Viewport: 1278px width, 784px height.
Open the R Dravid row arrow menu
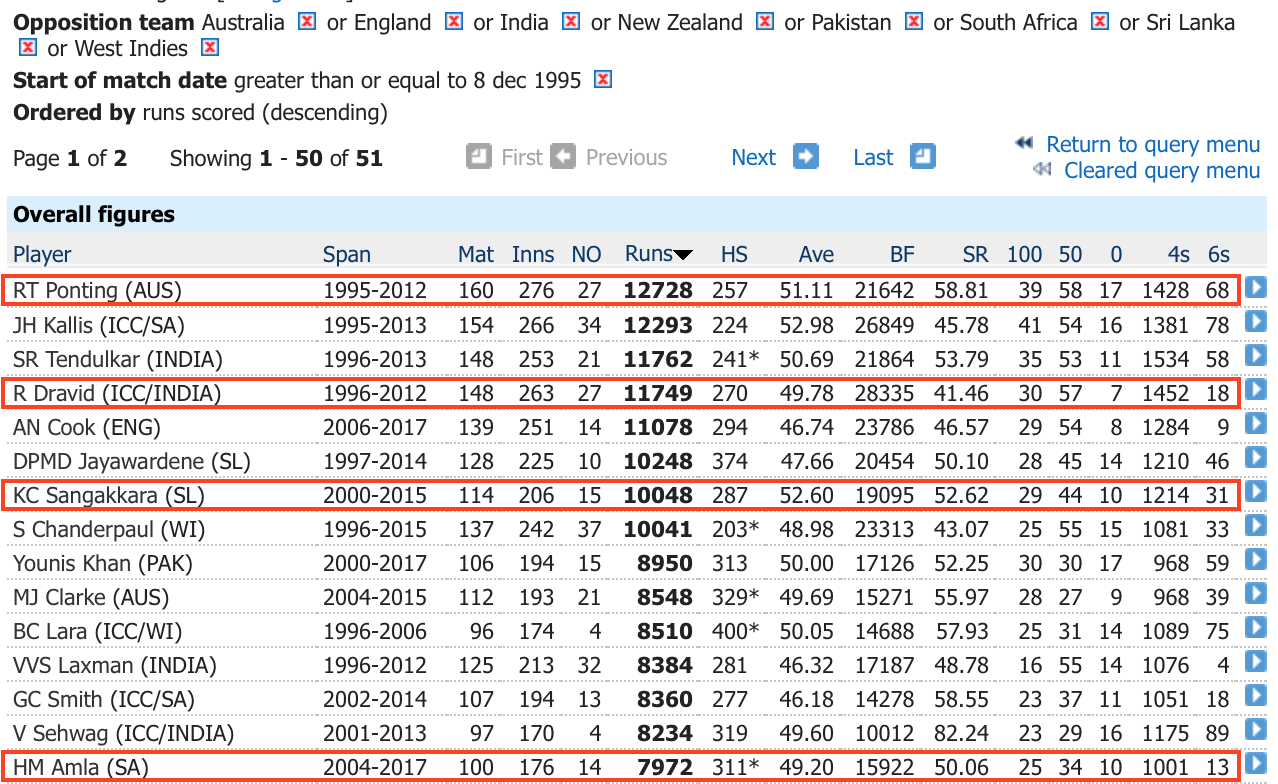coord(1255,390)
